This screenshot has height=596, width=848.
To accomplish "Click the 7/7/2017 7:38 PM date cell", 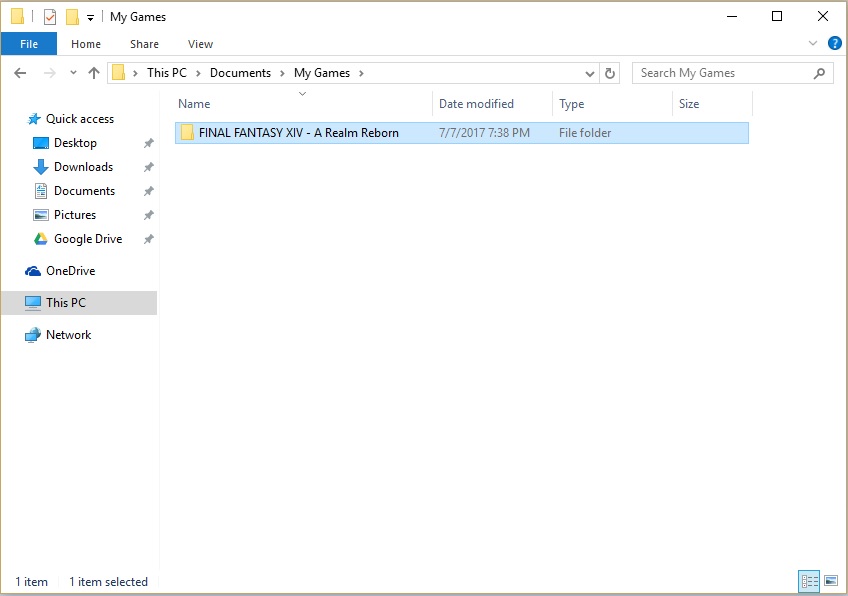I will click(x=484, y=133).
